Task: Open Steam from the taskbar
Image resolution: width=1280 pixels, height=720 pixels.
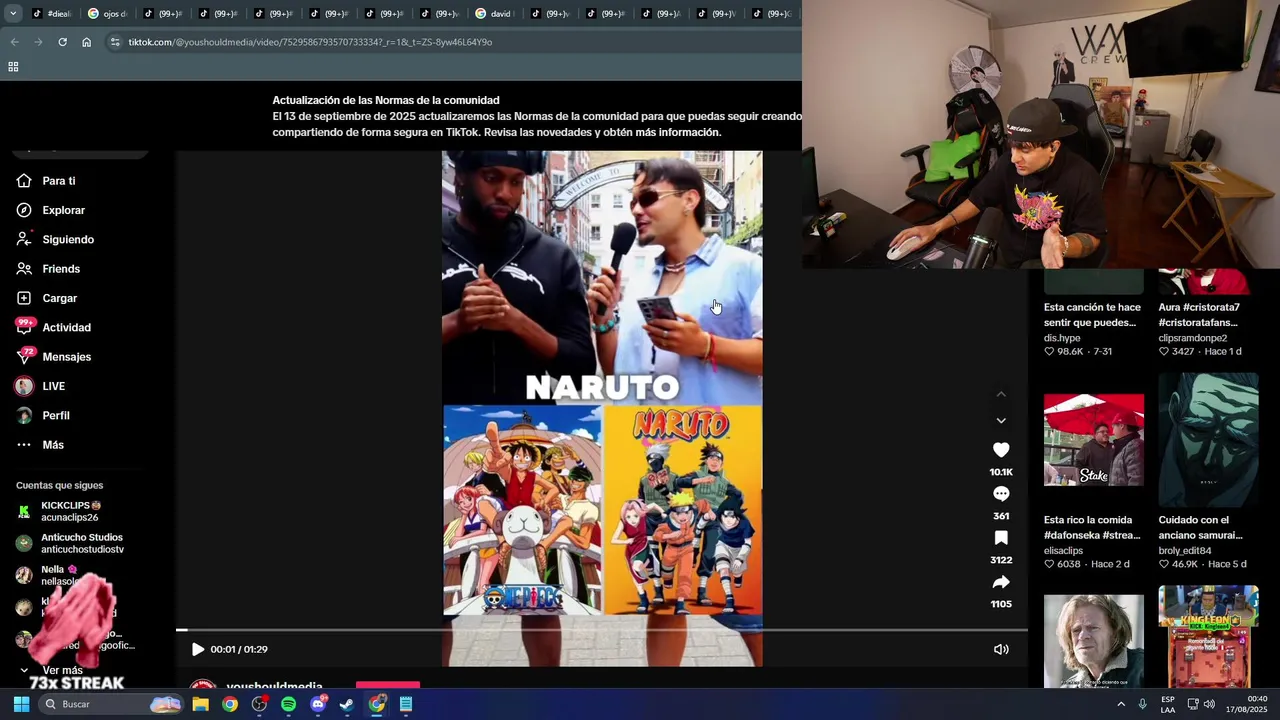Action: tap(347, 704)
